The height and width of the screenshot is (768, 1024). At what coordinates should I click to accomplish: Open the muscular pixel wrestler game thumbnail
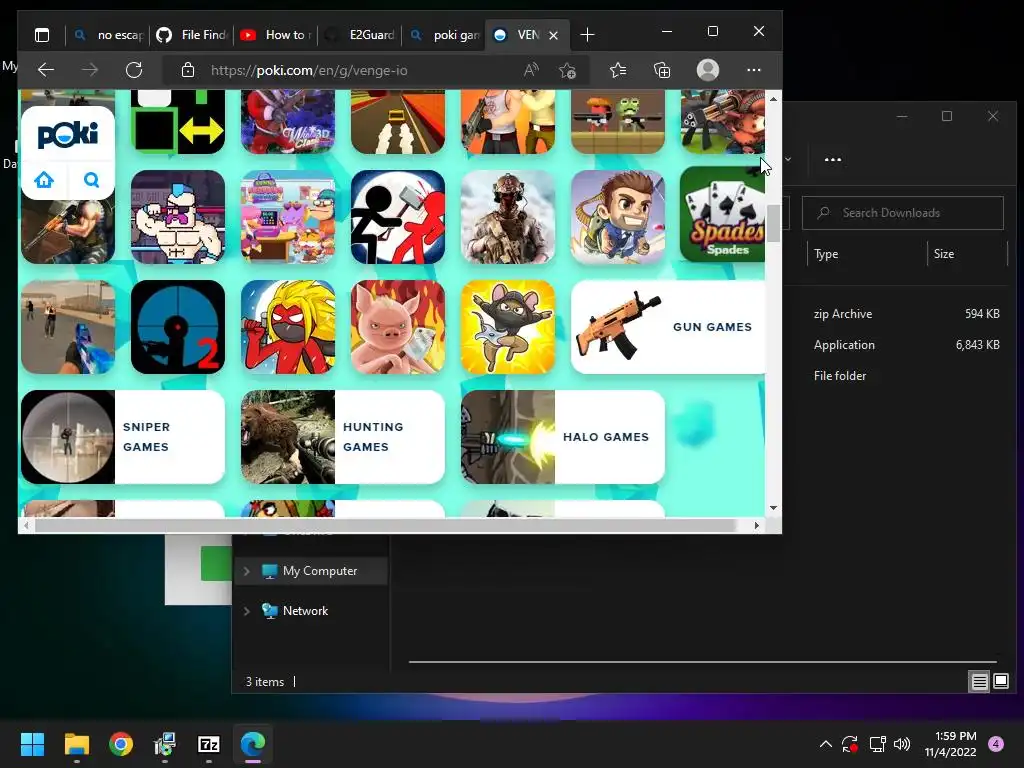(178, 217)
